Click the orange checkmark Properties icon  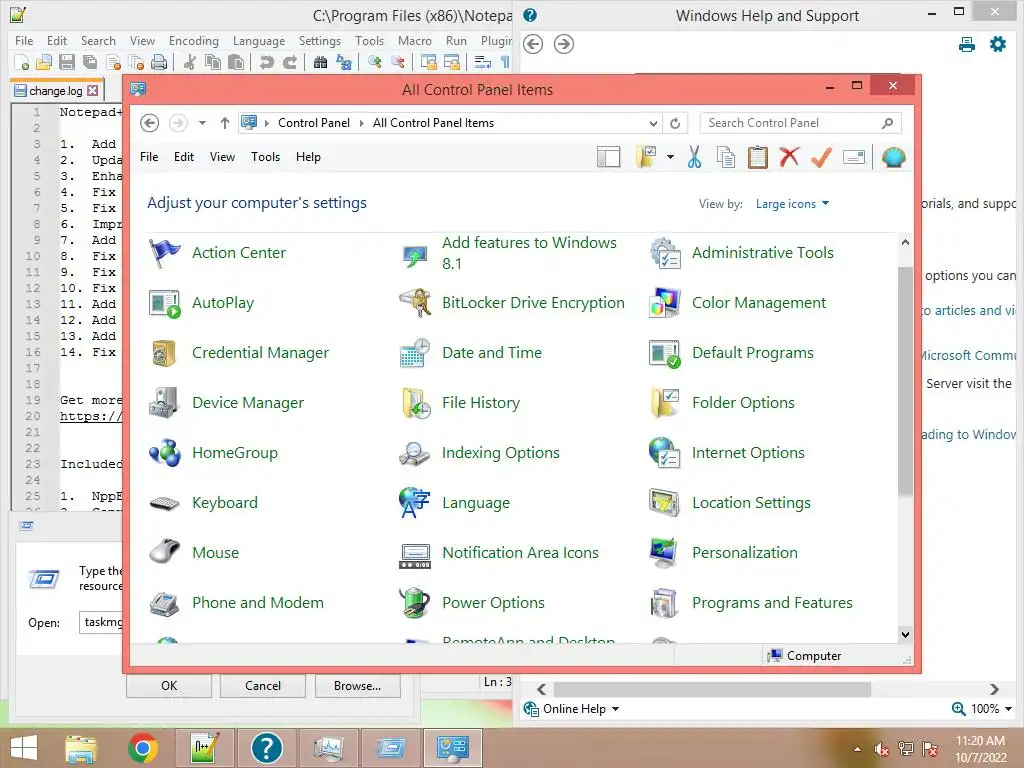click(x=822, y=157)
